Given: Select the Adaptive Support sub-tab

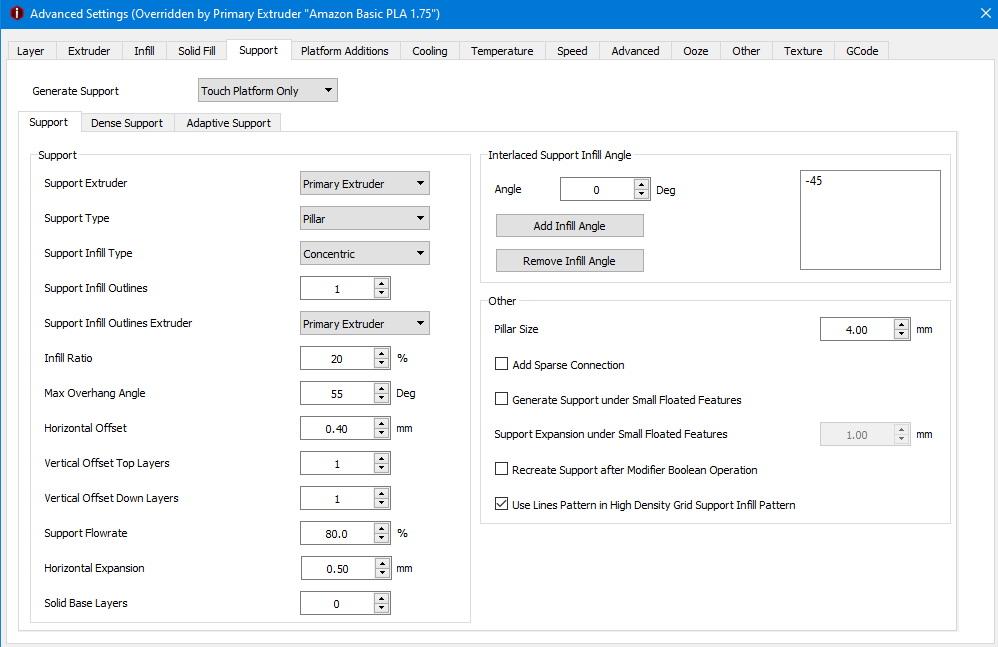Looking at the screenshot, I should 228,123.
